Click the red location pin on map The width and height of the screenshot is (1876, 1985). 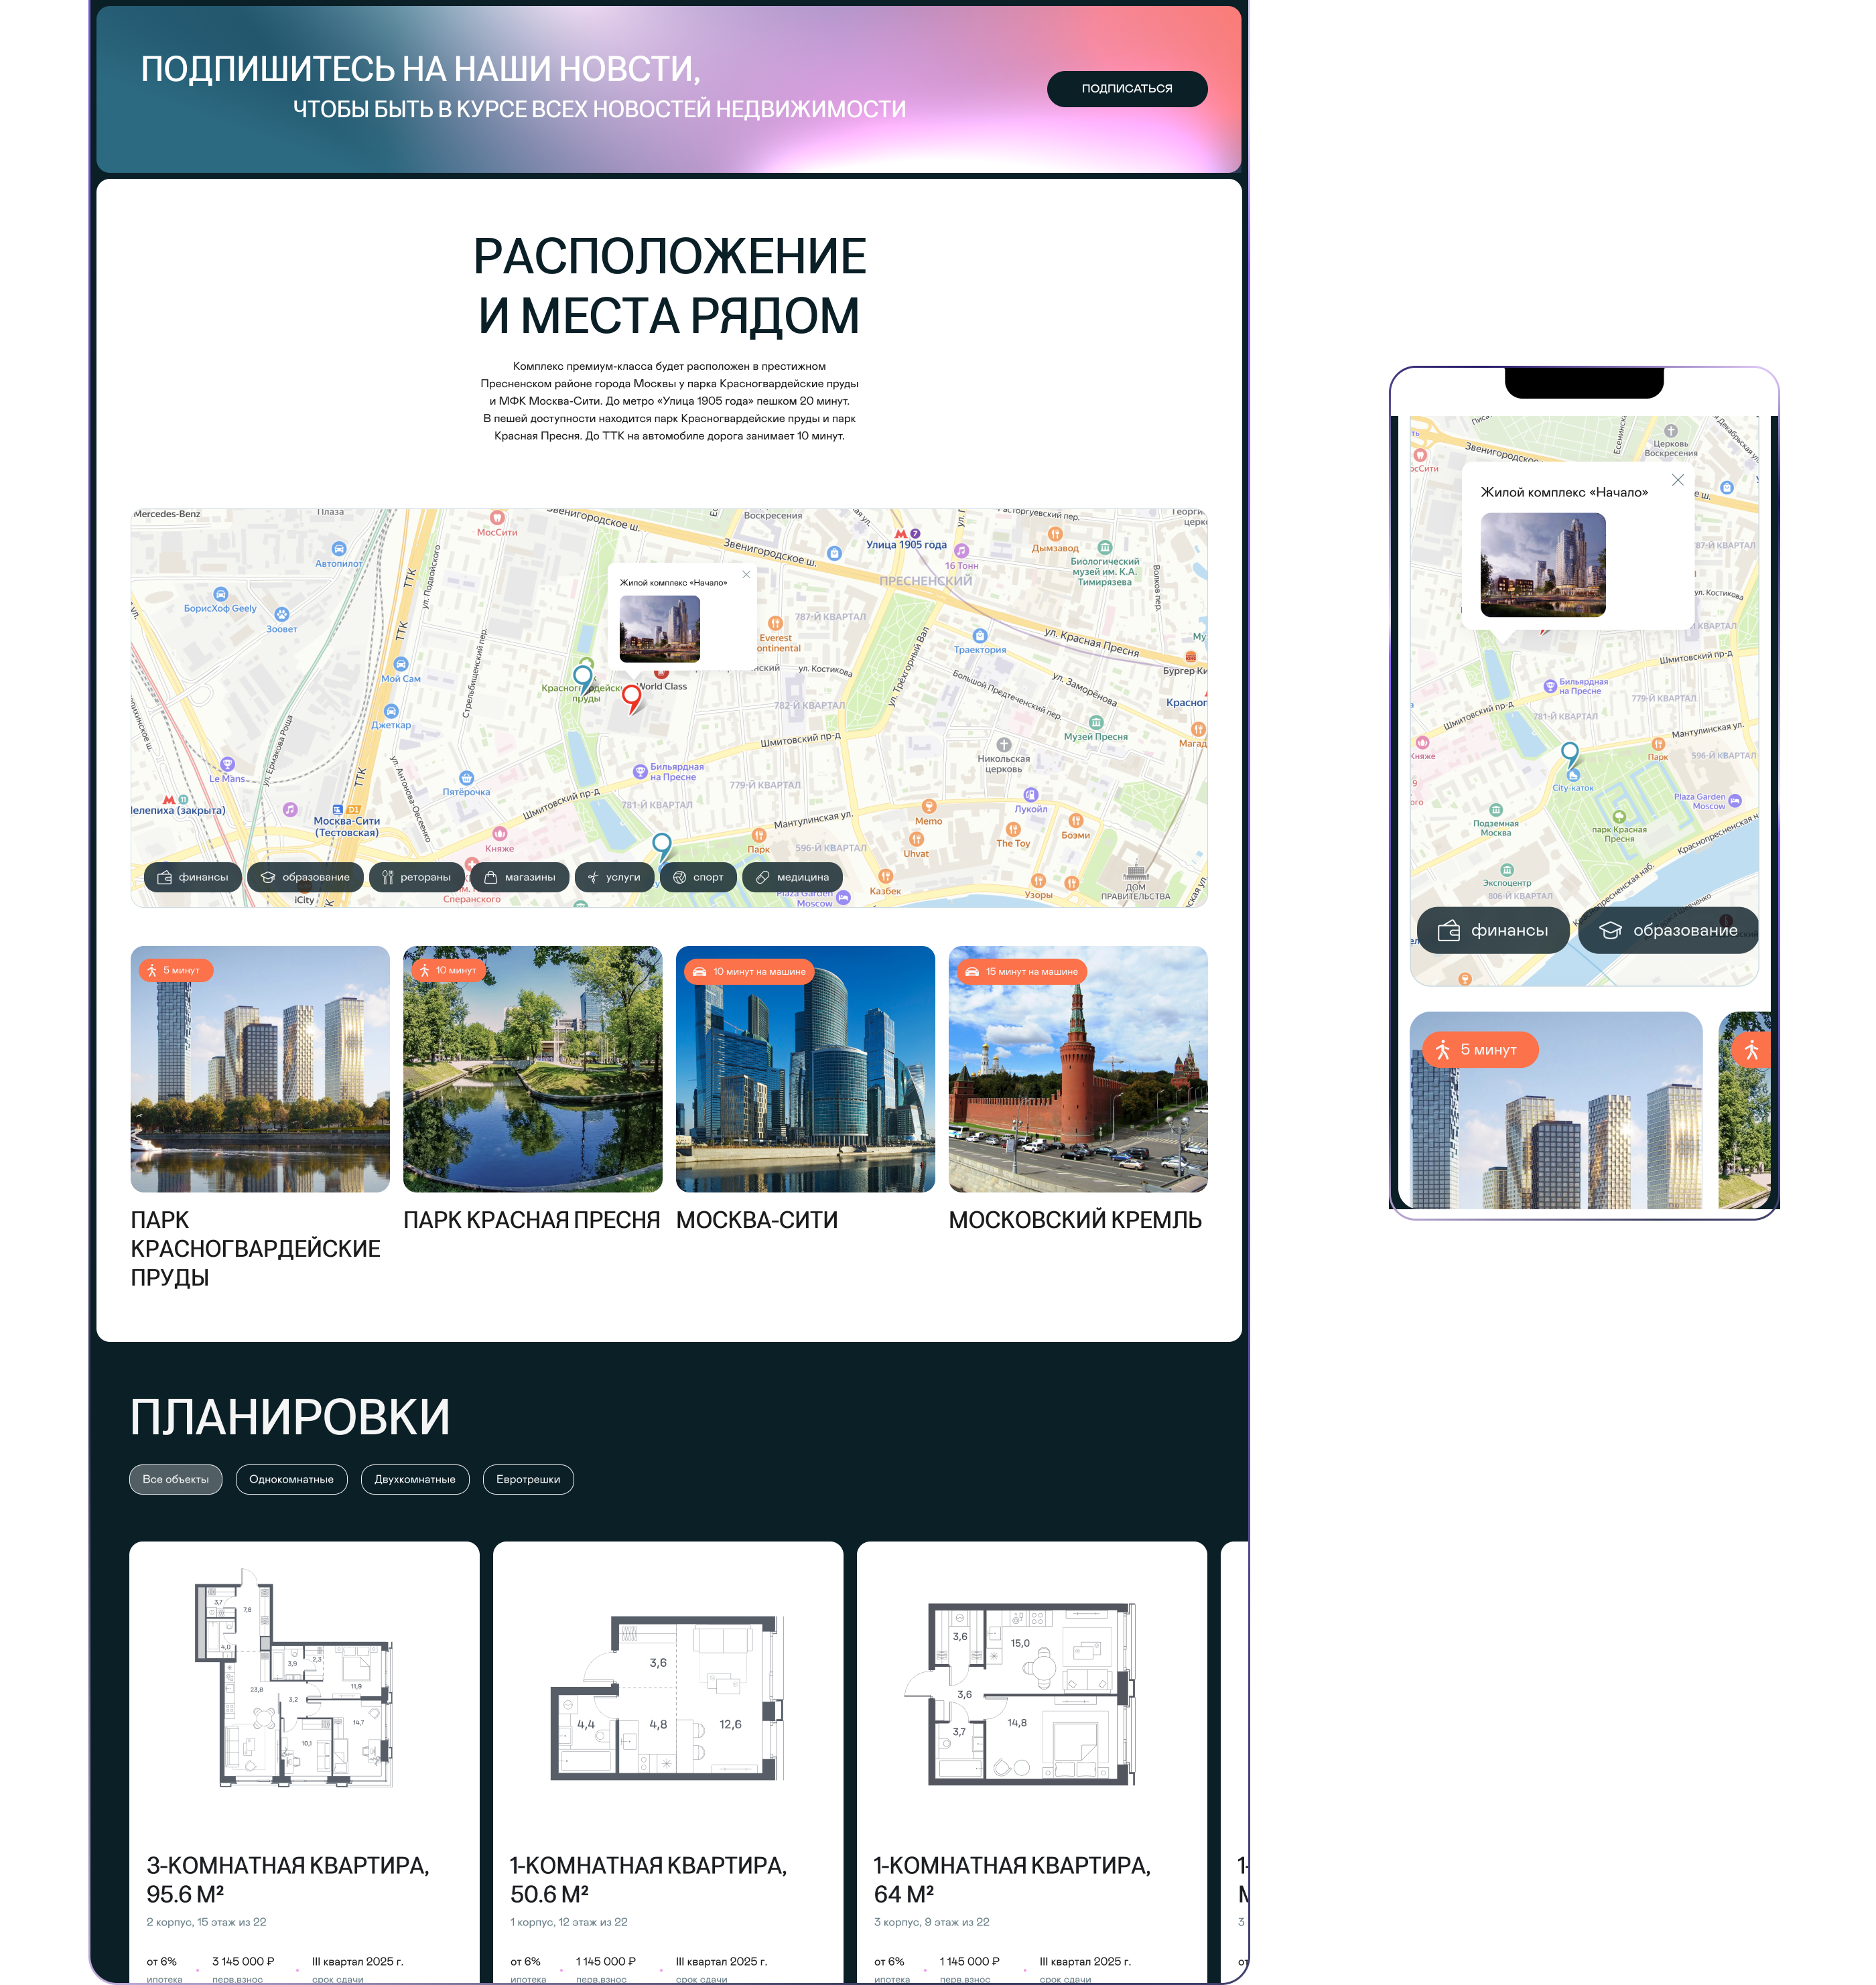coord(631,696)
